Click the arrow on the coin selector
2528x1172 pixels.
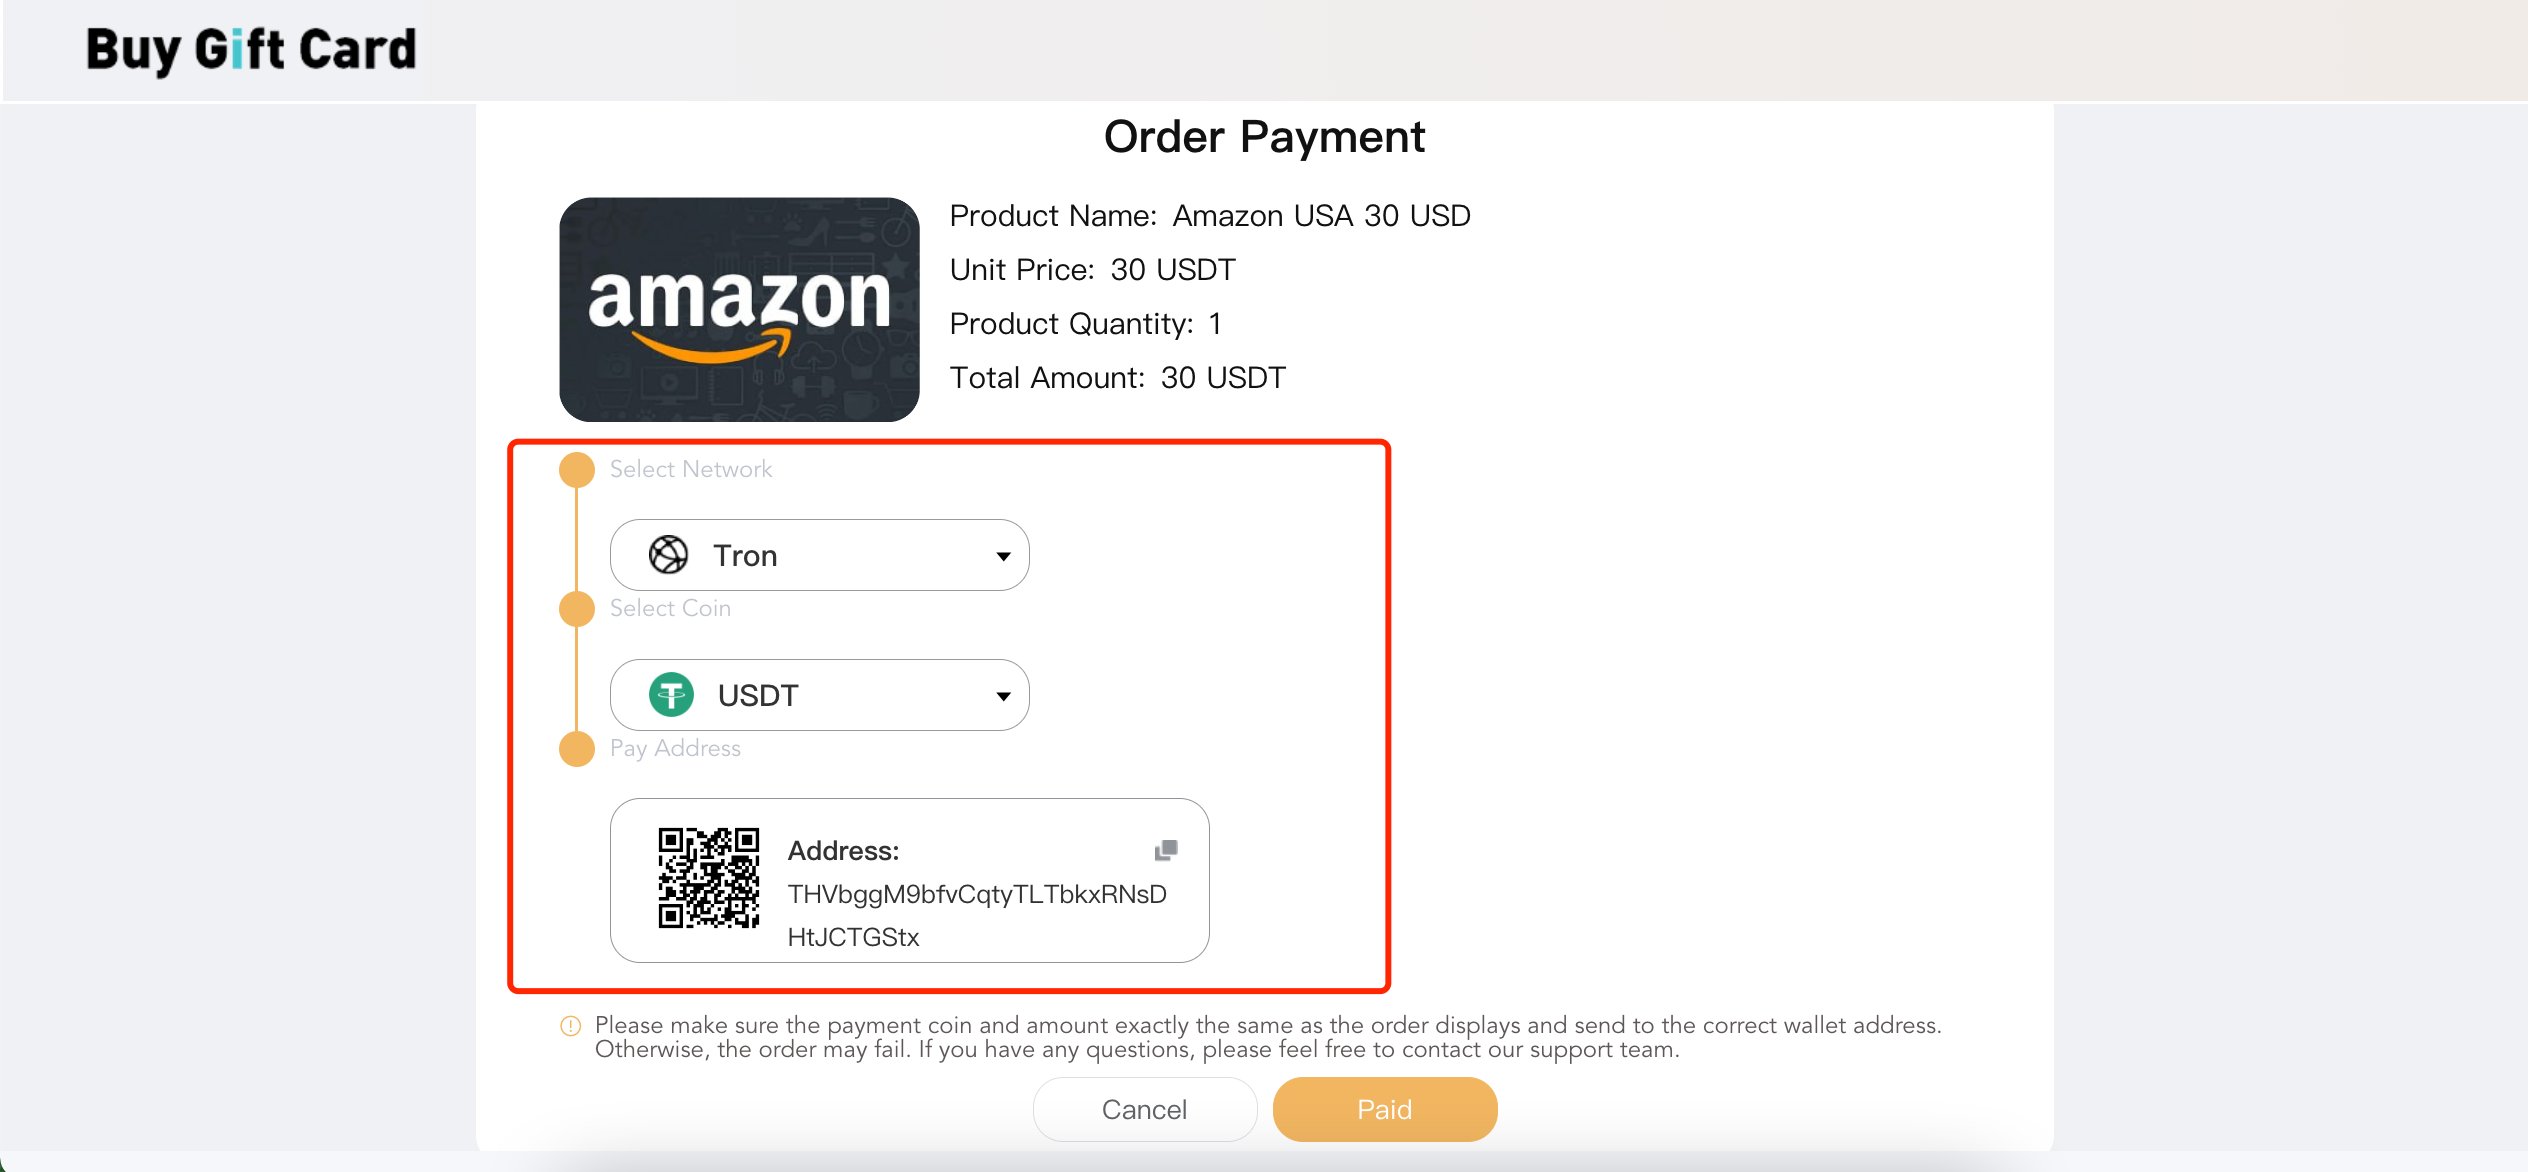coord(1003,696)
